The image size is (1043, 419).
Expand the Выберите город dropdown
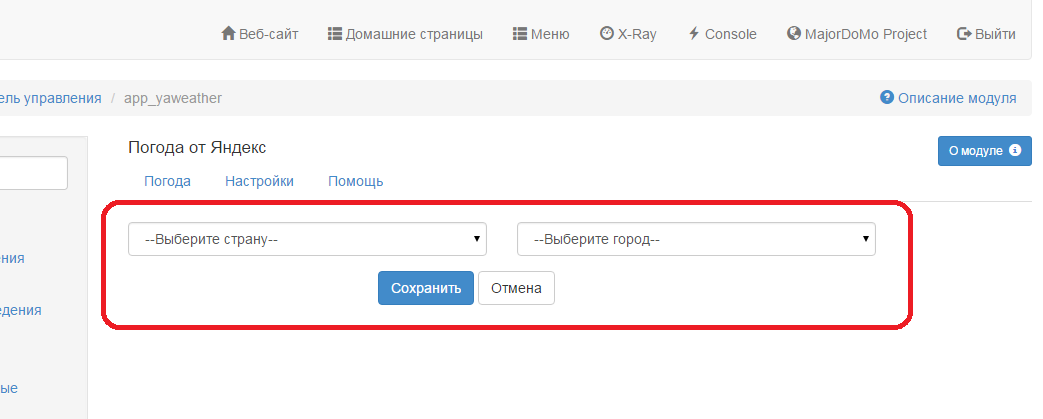(696, 239)
